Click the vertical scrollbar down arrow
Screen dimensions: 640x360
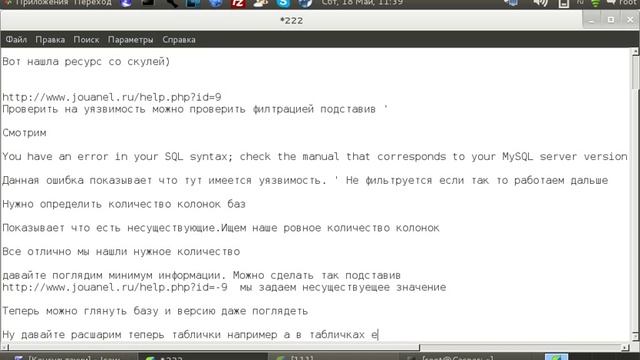pos(636,336)
